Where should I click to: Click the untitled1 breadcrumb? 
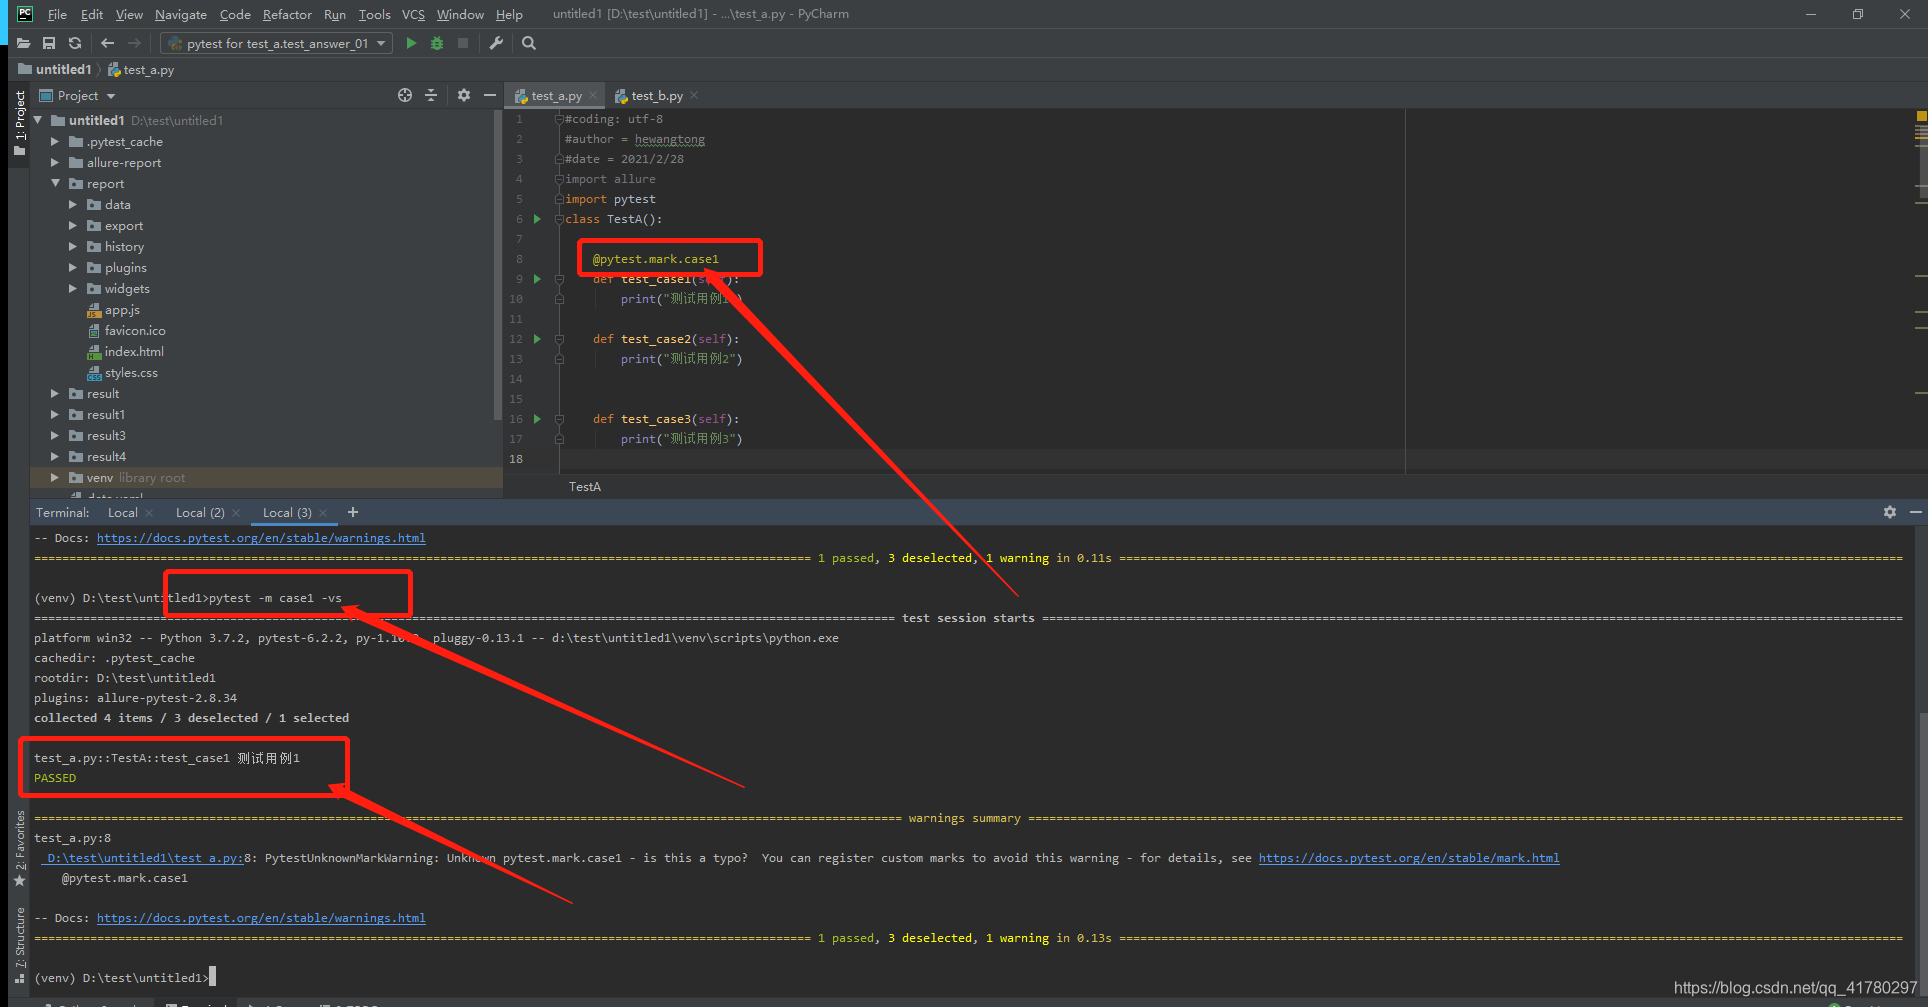click(x=55, y=69)
